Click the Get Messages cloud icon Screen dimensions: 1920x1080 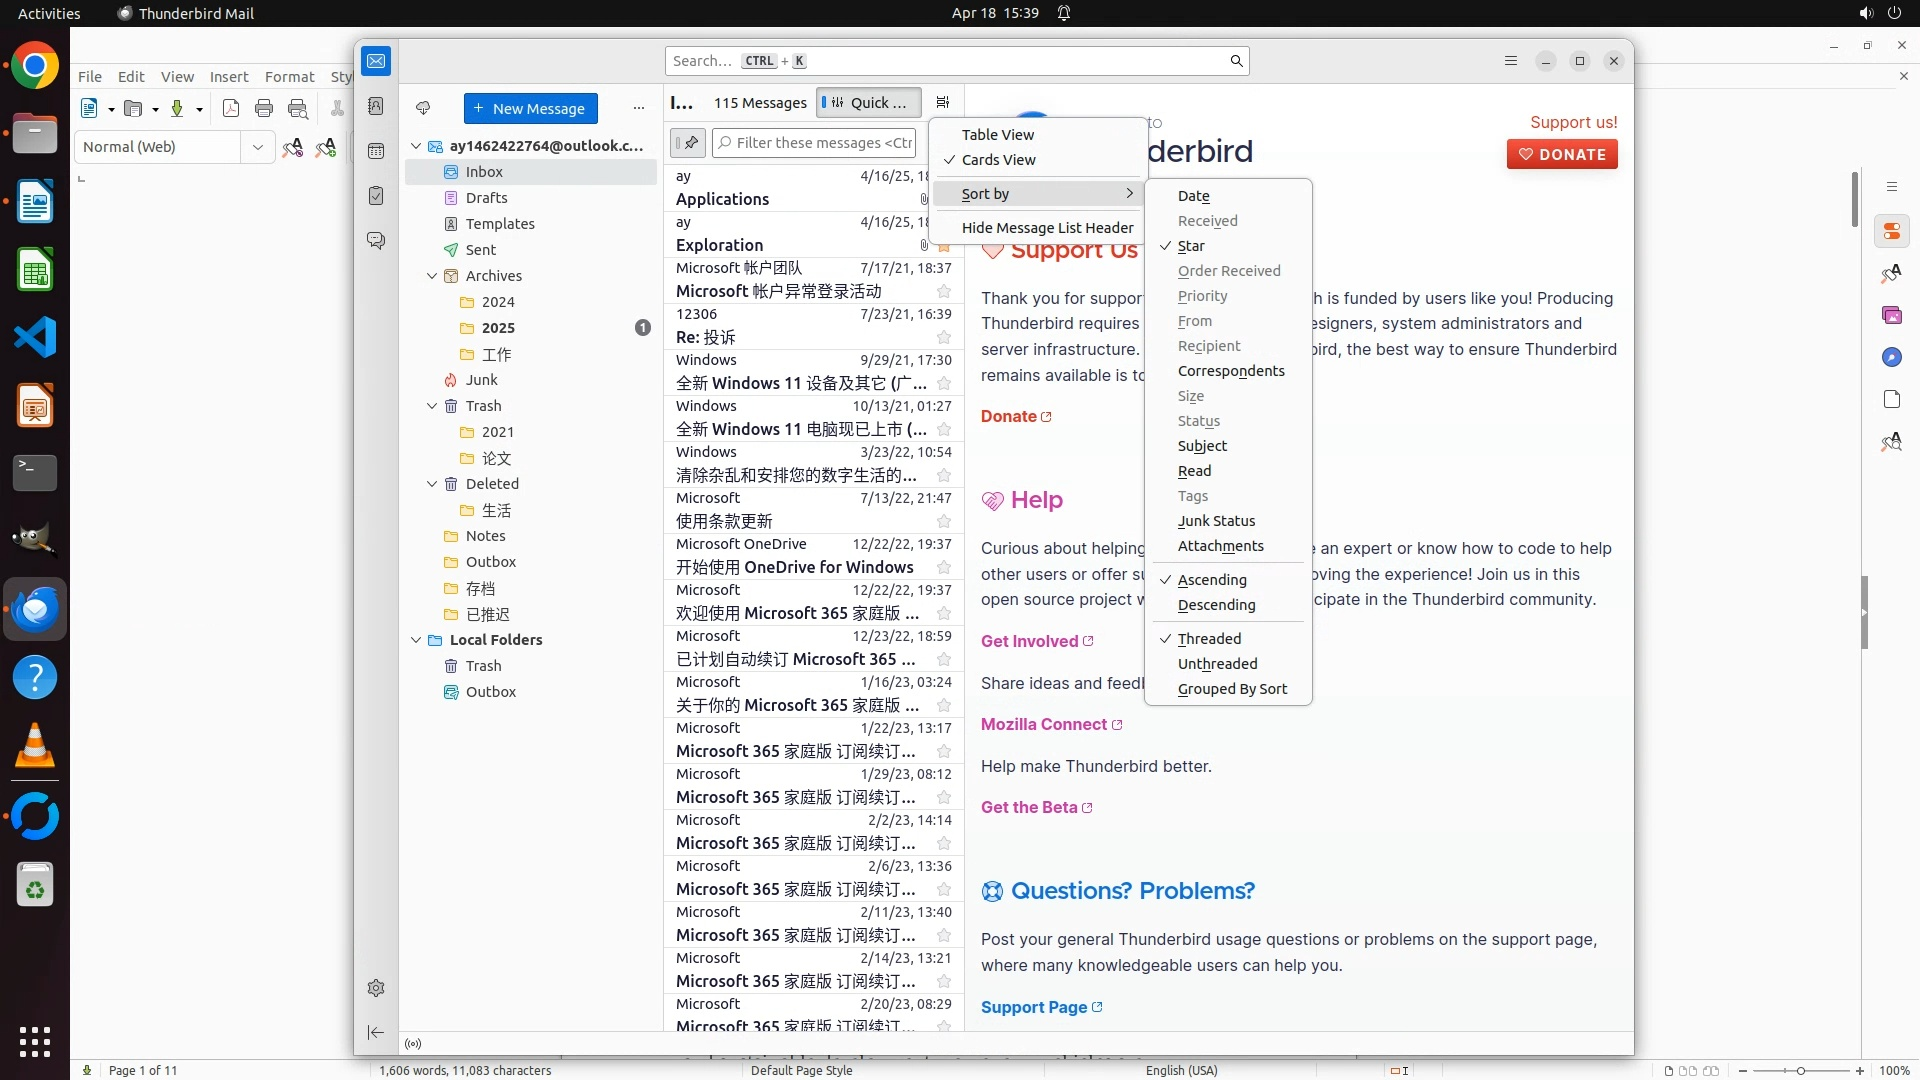pos(423,108)
